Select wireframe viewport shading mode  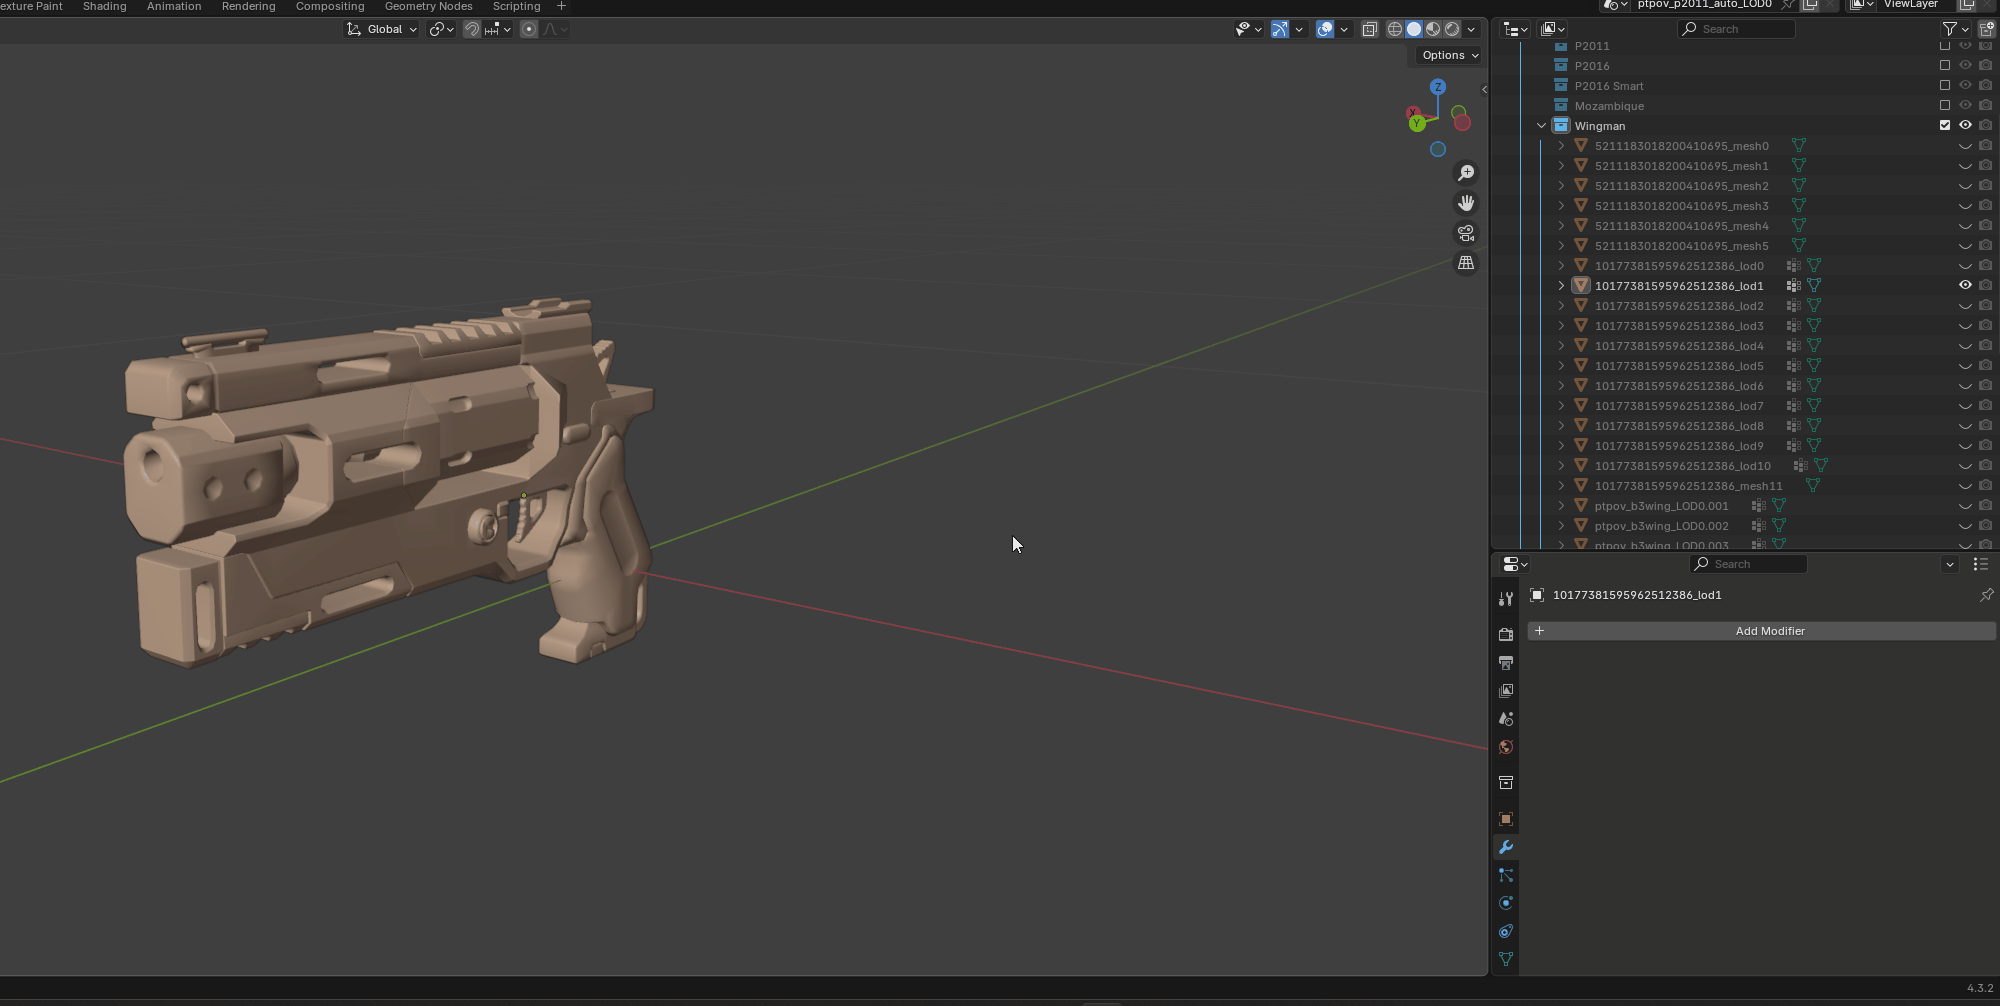1395,29
